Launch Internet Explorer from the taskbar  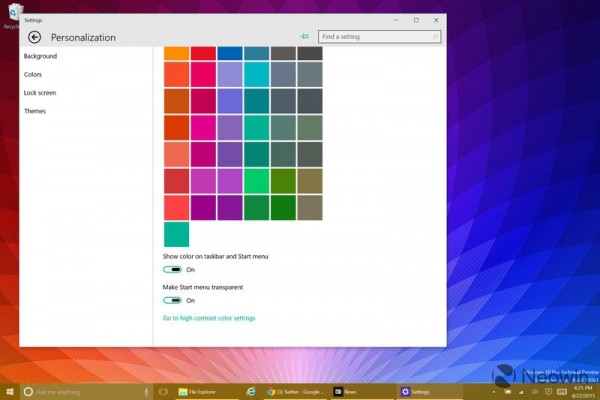(251, 392)
